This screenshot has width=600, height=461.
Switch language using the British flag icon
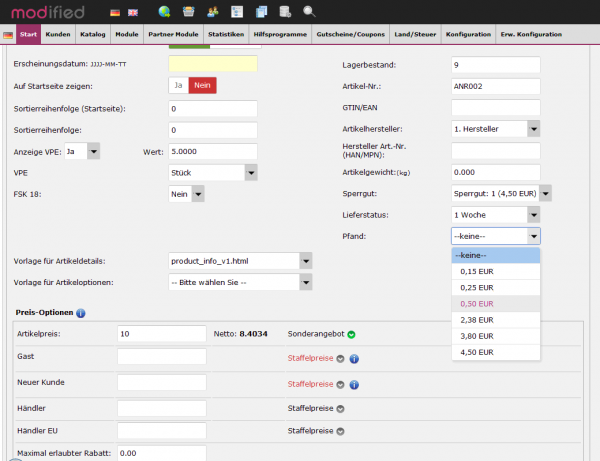(x=133, y=12)
